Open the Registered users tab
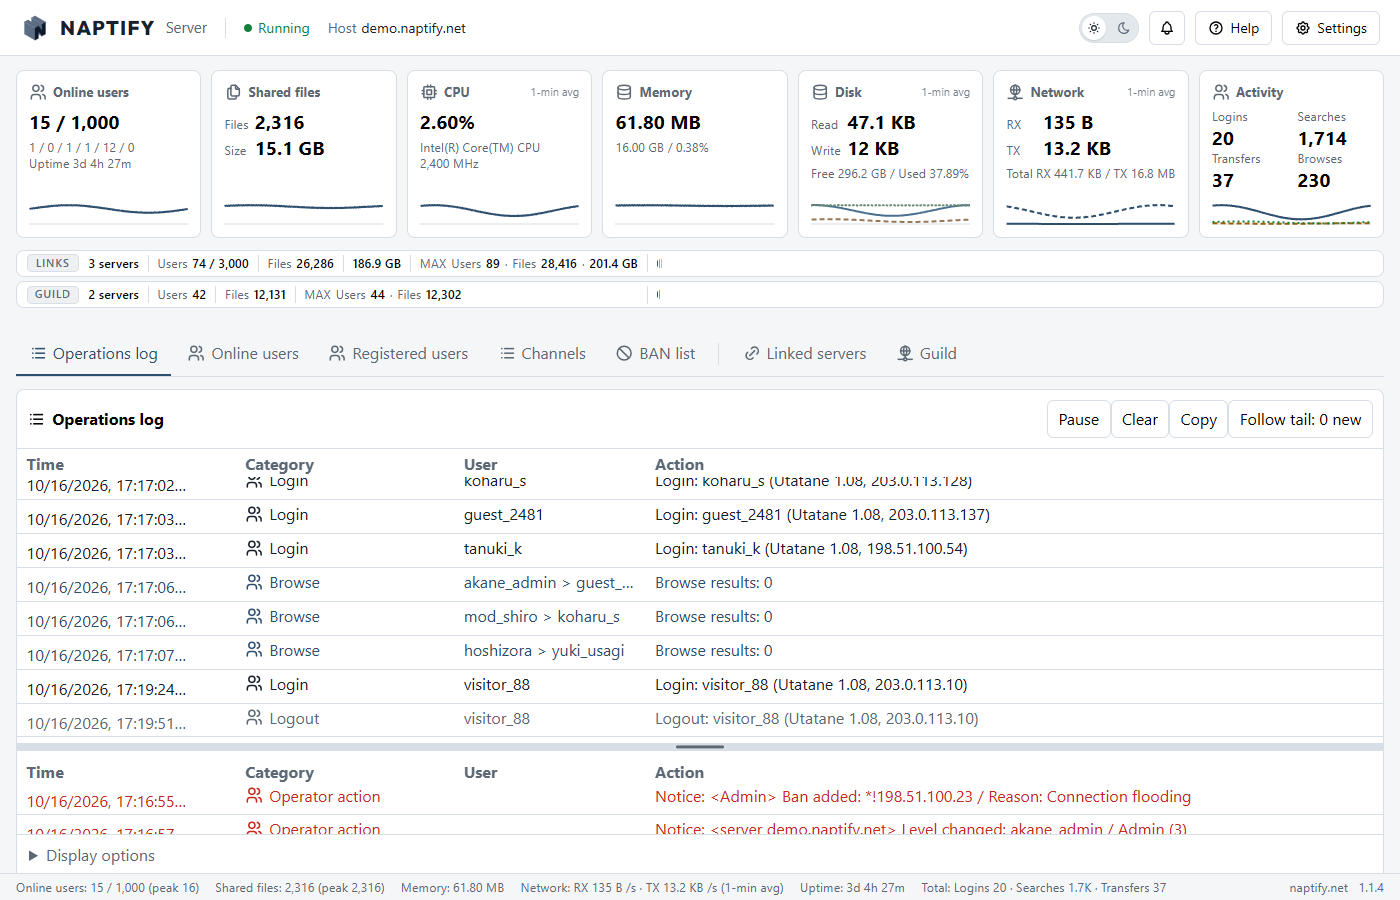This screenshot has height=900, width=1400. click(399, 354)
